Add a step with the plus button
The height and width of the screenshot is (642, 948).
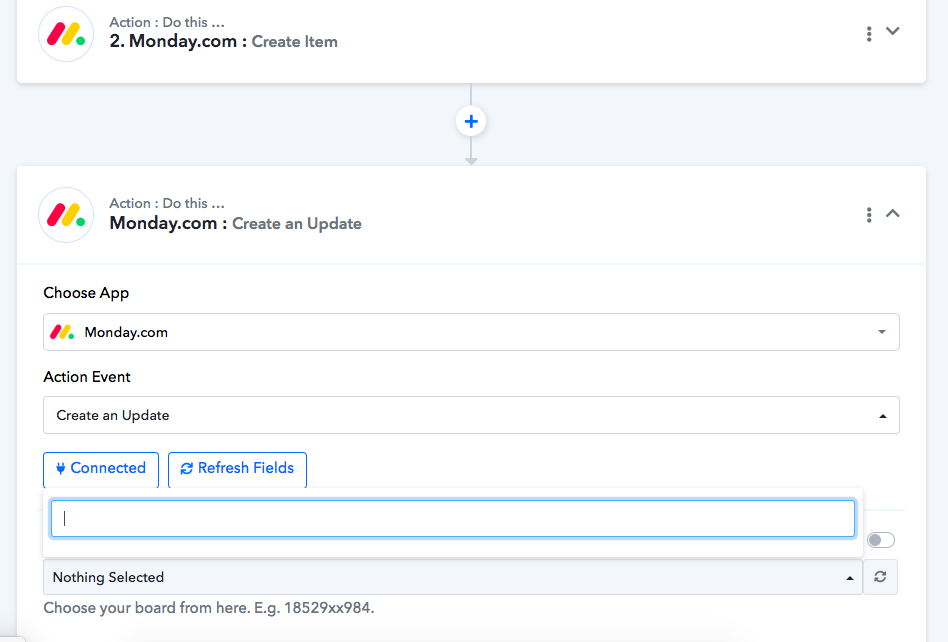(471, 122)
